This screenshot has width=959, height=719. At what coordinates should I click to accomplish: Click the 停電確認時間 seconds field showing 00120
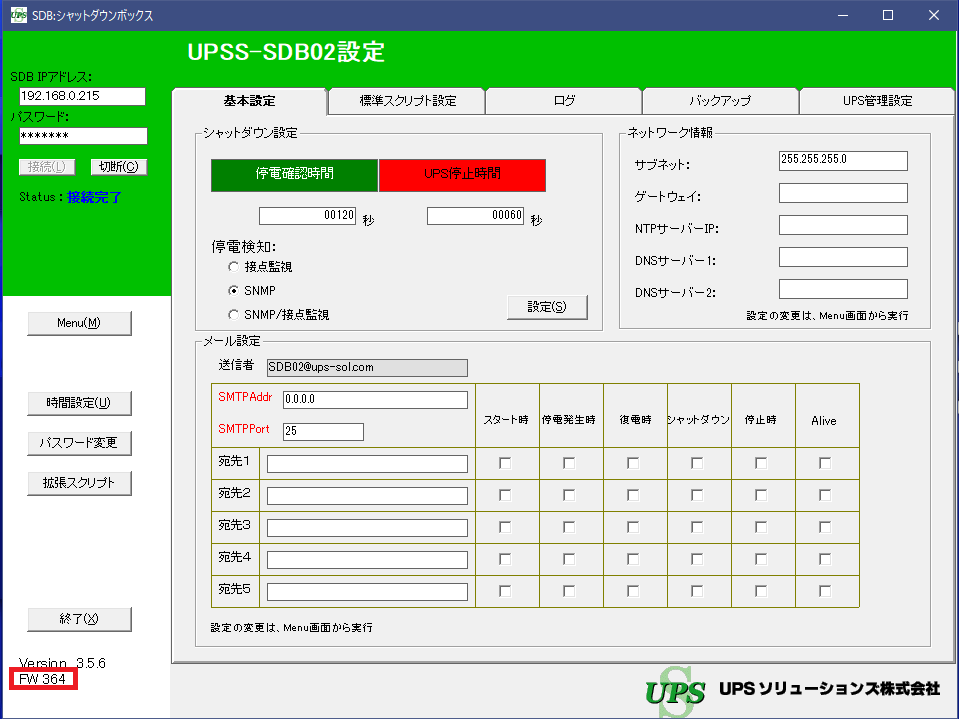[307, 216]
